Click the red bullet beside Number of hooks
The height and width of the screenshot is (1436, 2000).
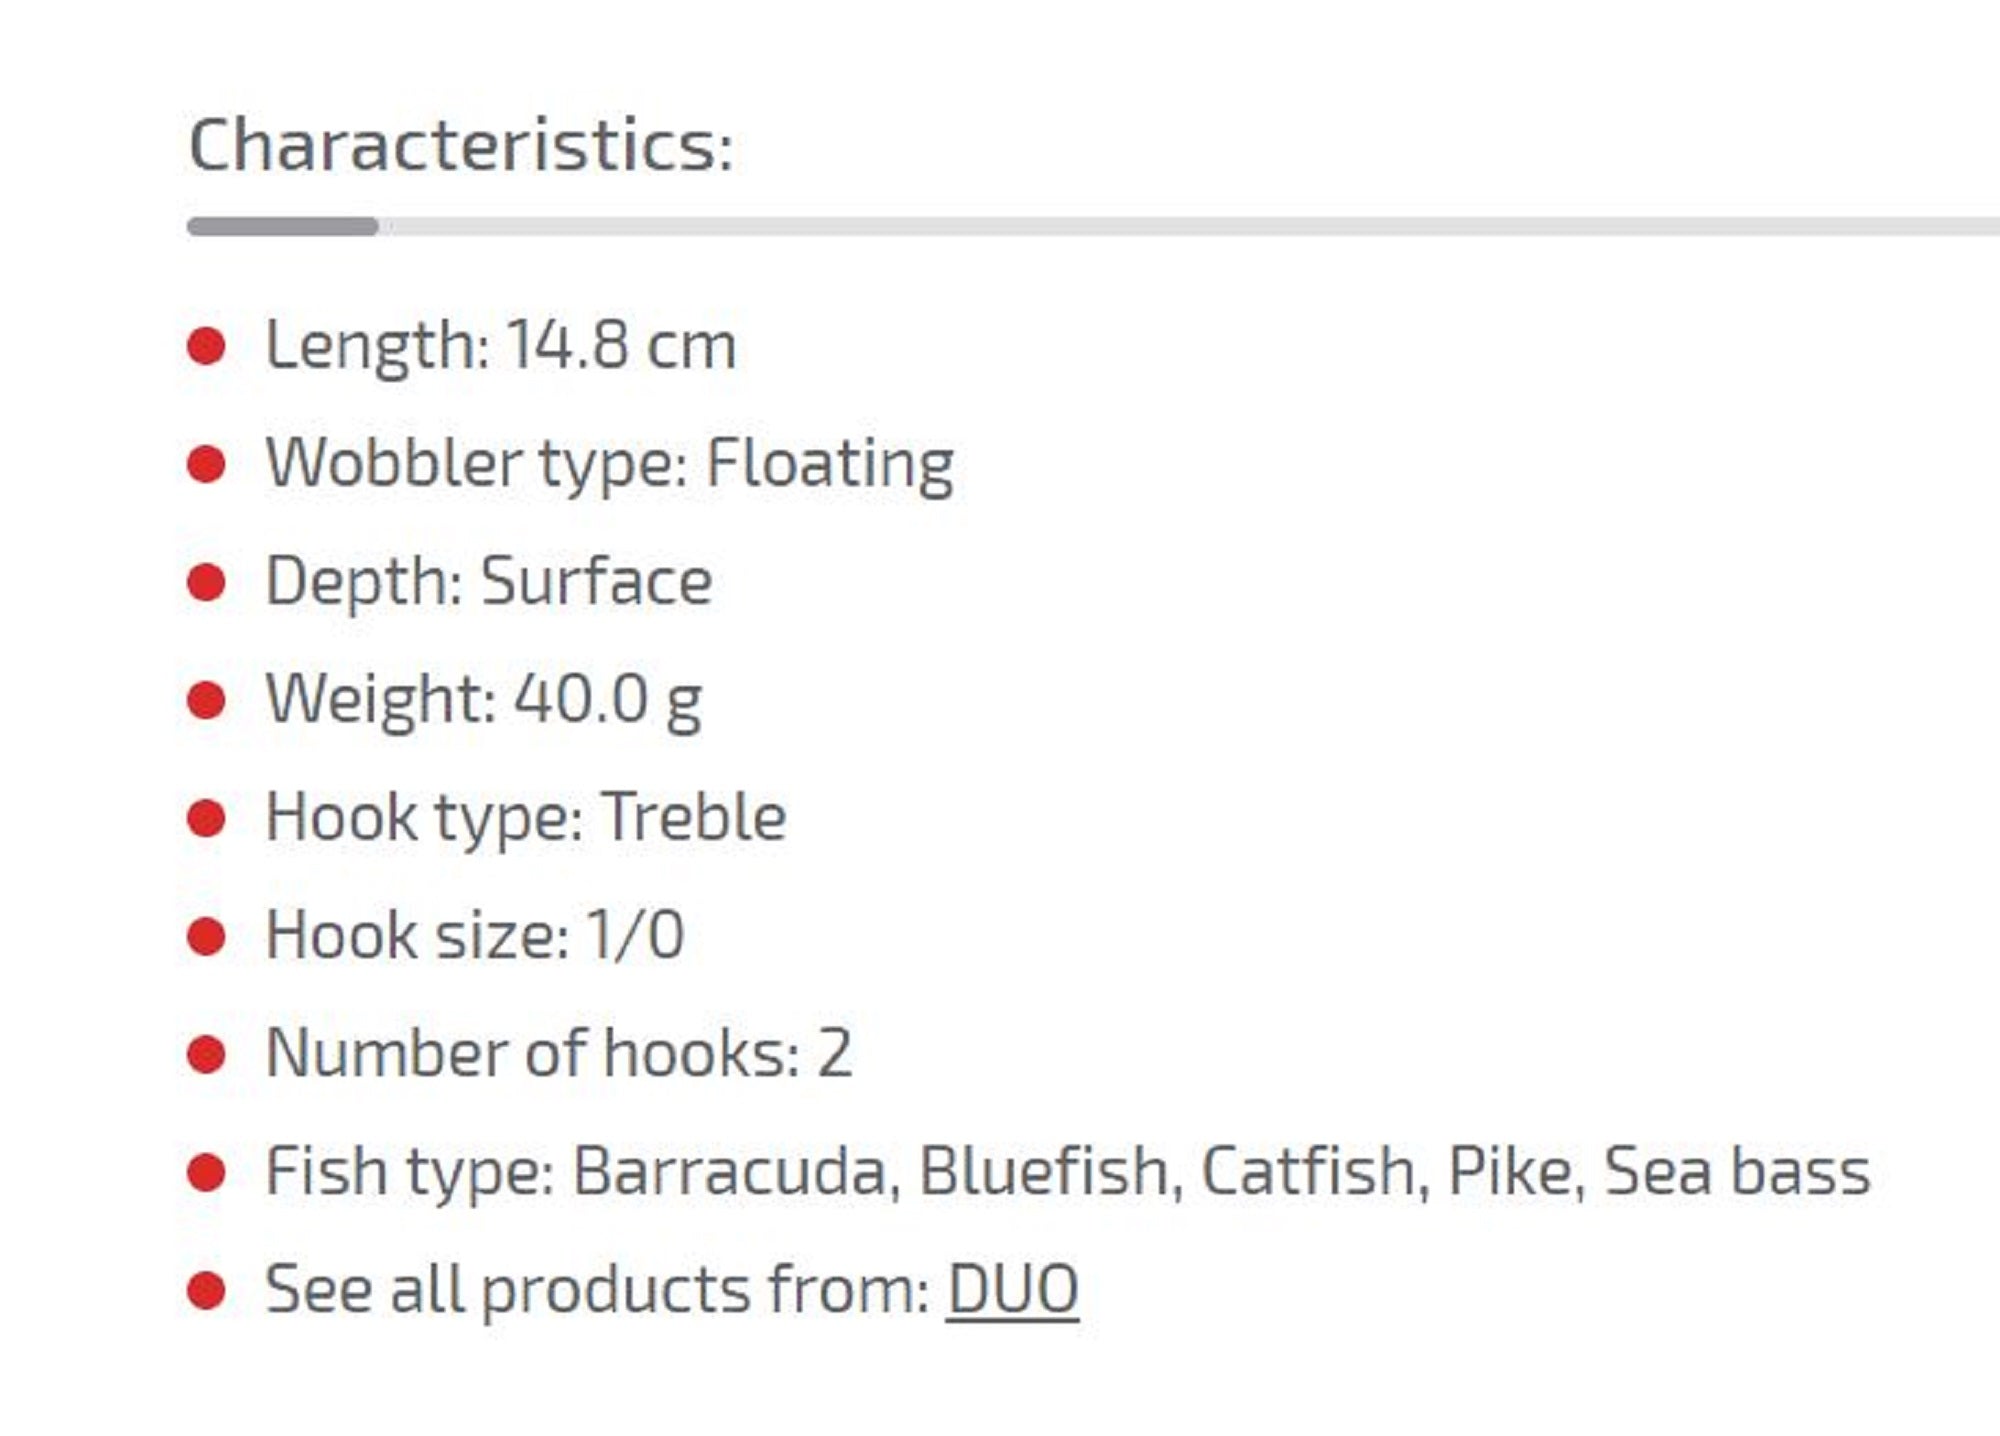tap(207, 1055)
